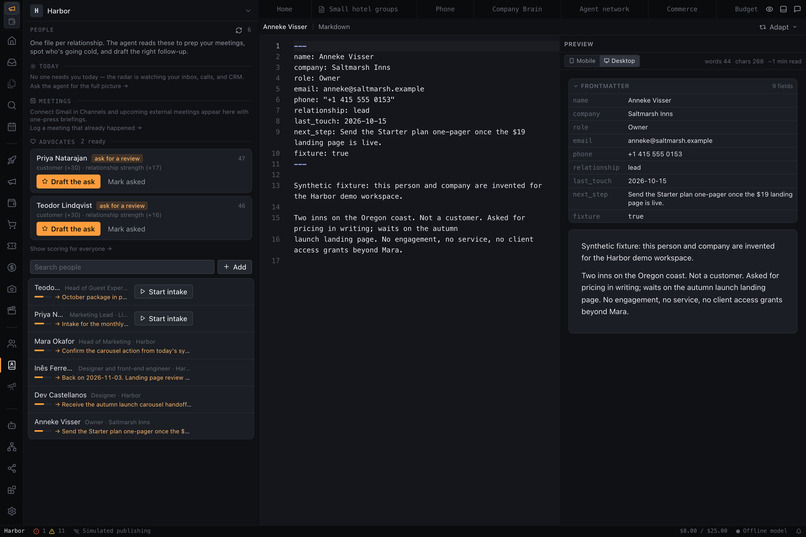Open the rocket launch icon in sidebar

(x=12, y=160)
